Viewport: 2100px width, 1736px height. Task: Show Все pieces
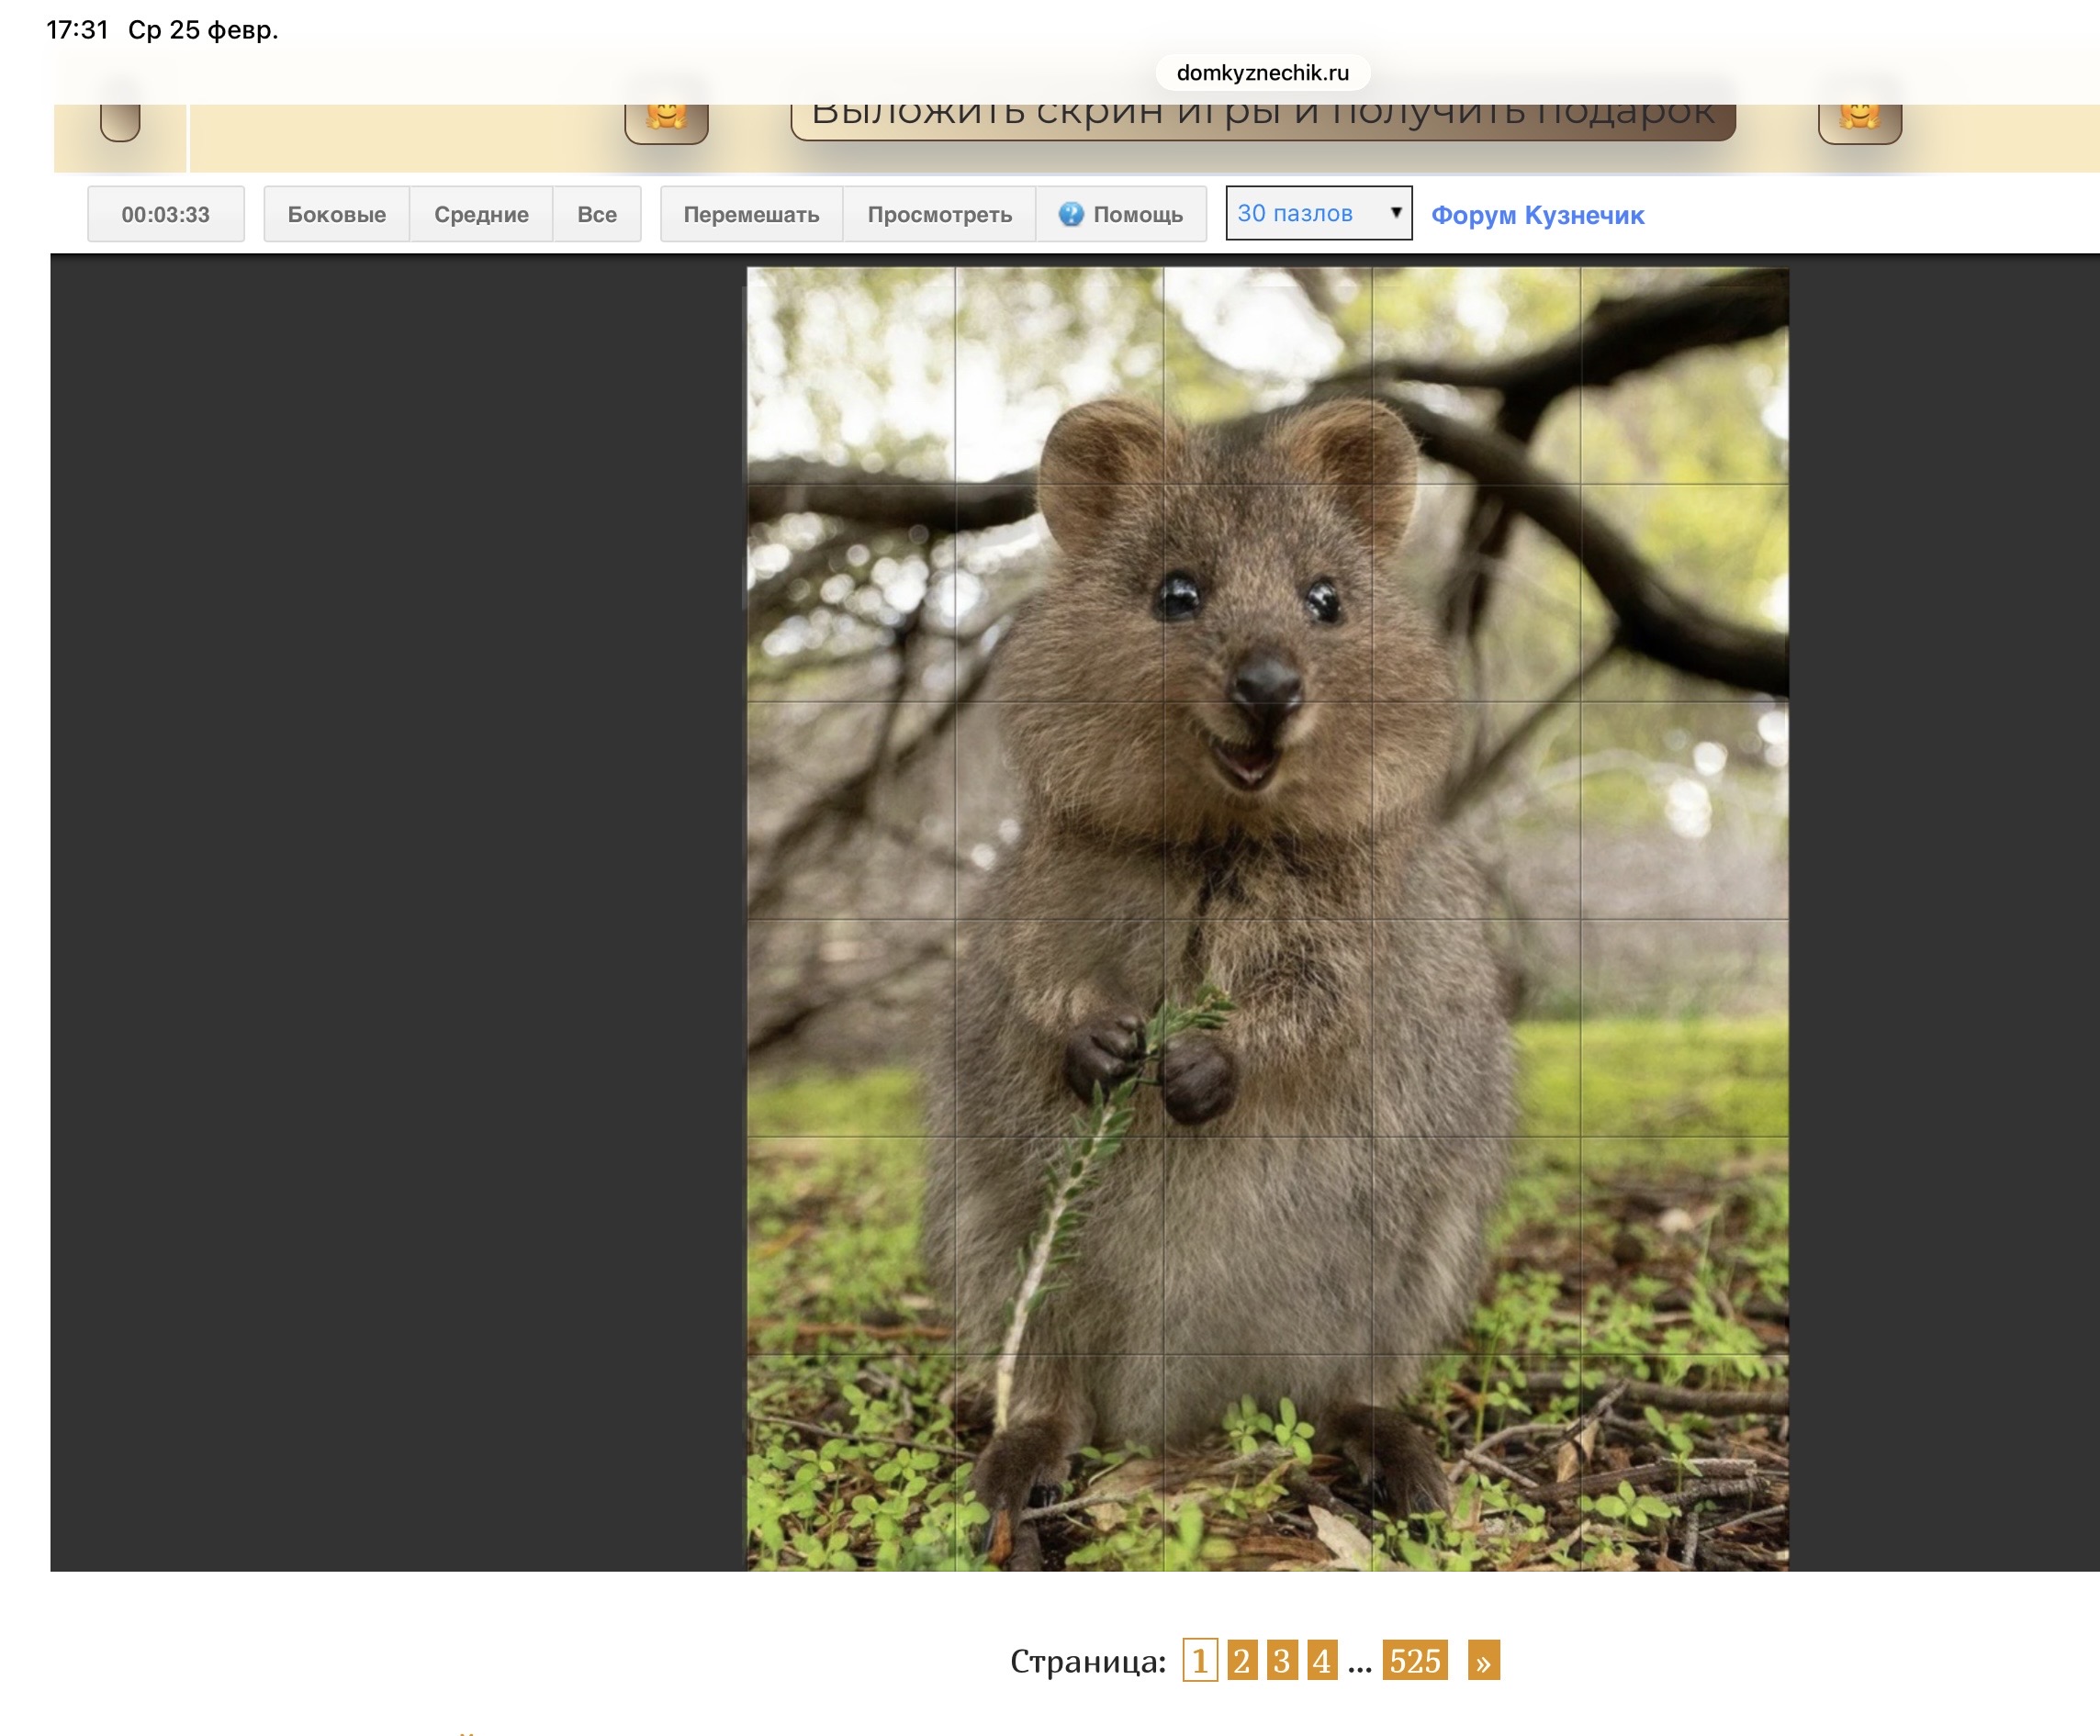(x=596, y=214)
